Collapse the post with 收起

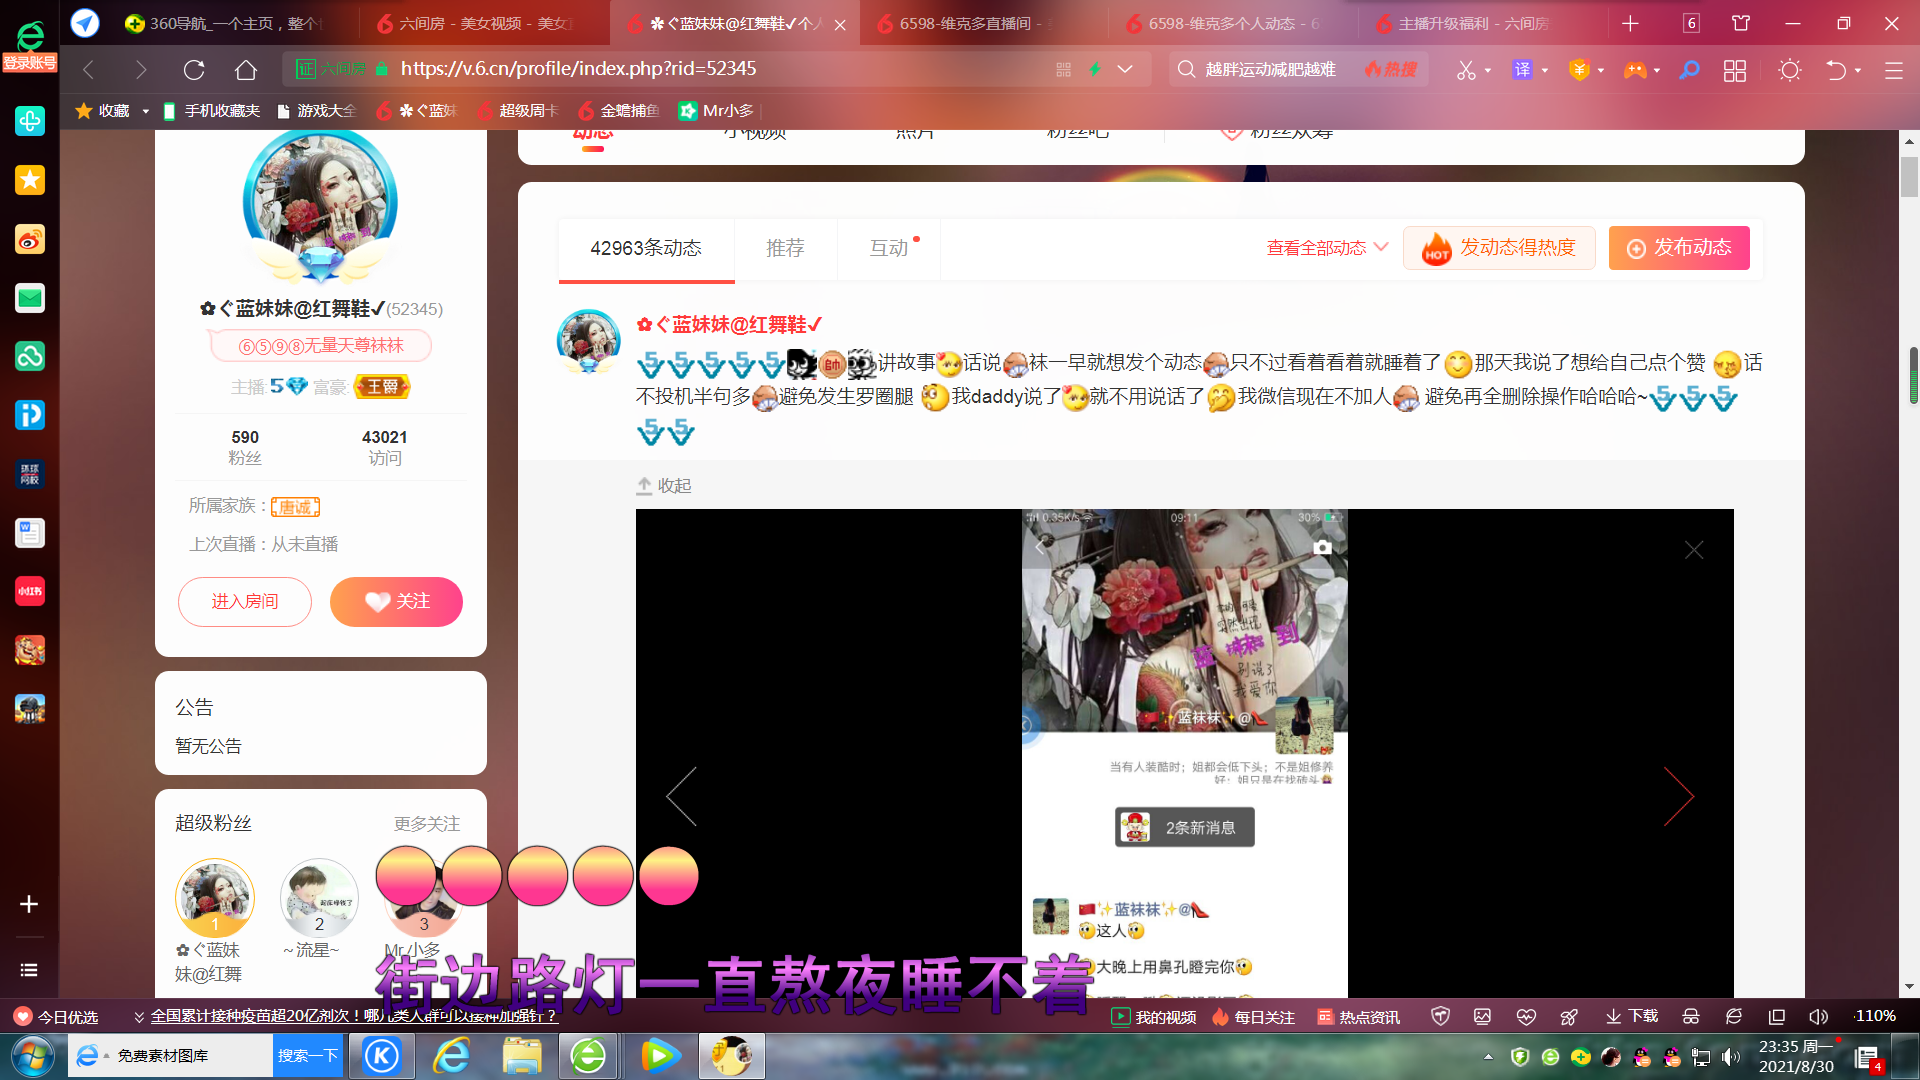pos(664,486)
